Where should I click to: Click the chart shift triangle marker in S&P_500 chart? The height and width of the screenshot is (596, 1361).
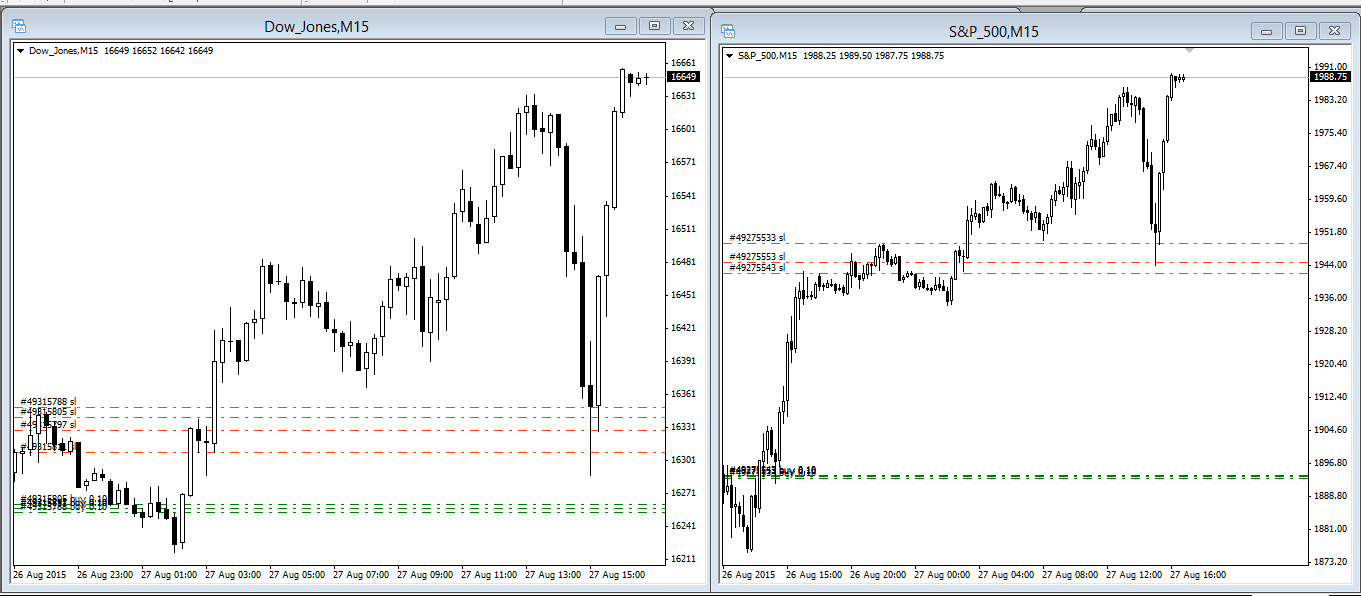[x=1189, y=49]
